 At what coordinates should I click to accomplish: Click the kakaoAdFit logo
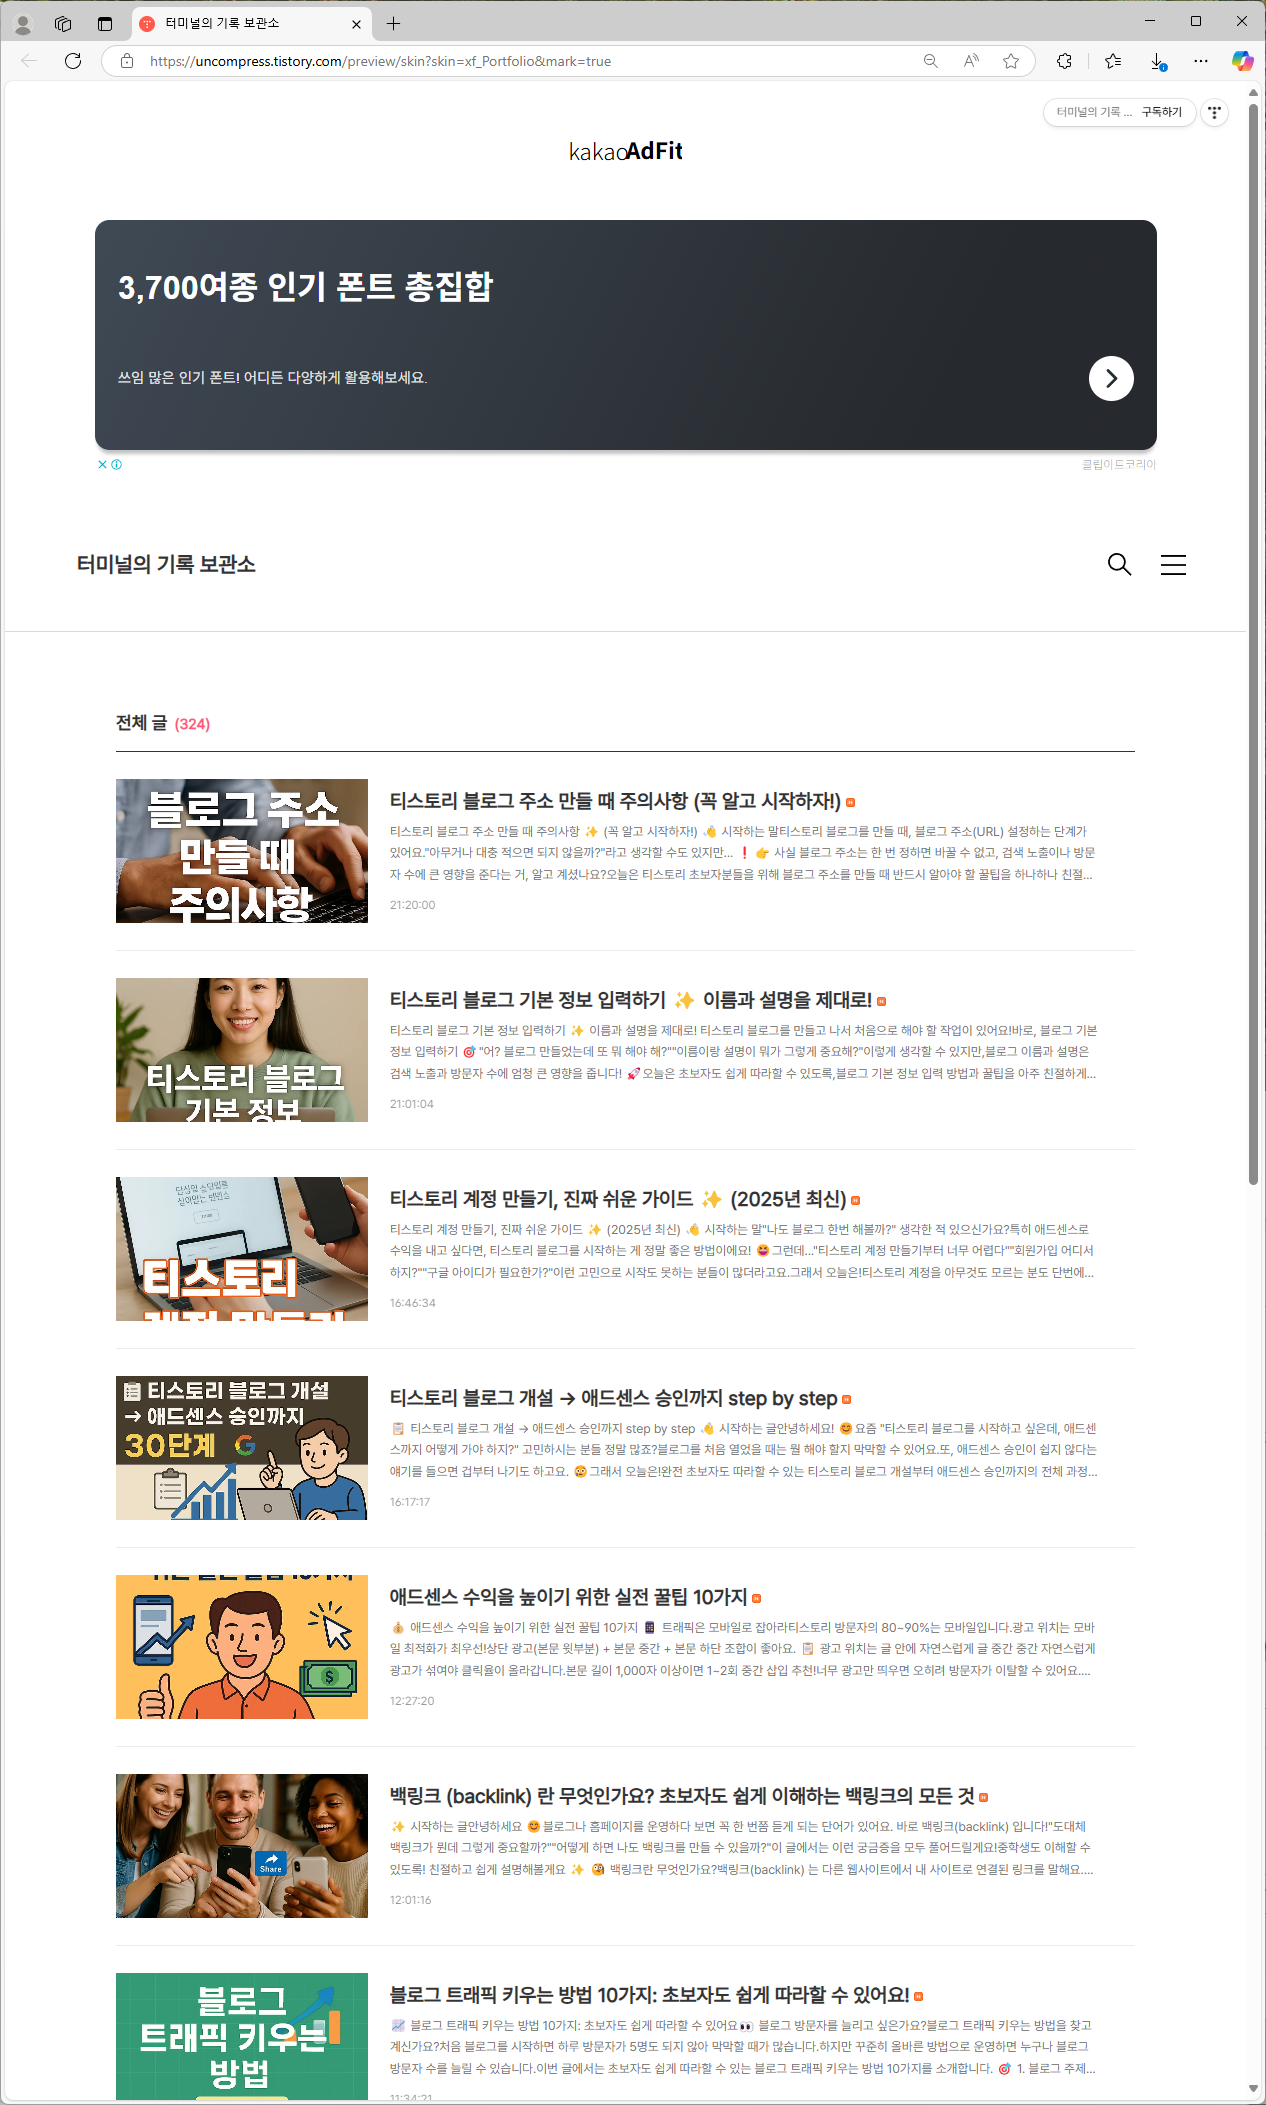pyautogui.click(x=626, y=151)
